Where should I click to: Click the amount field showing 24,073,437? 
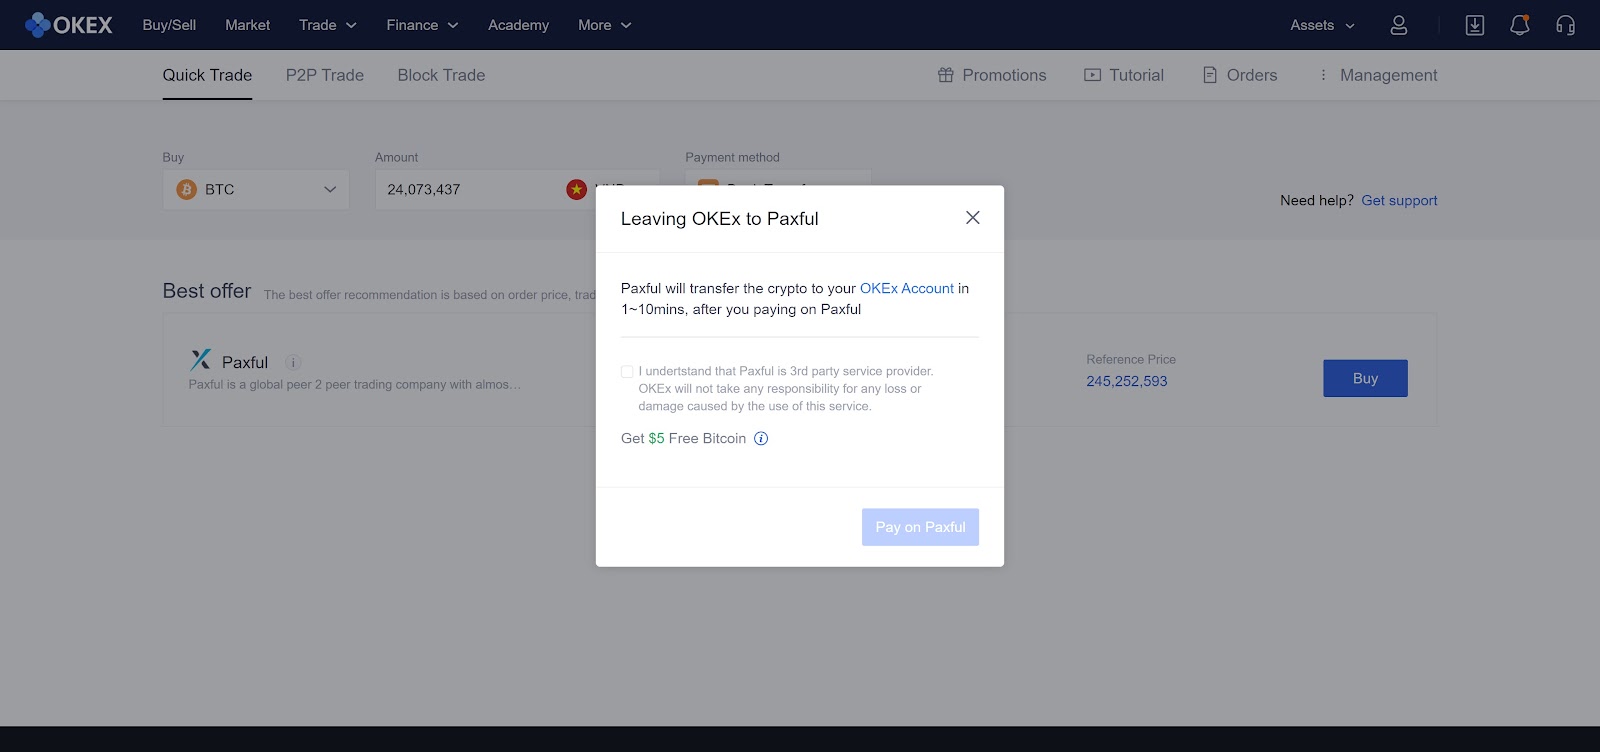[x=468, y=189]
